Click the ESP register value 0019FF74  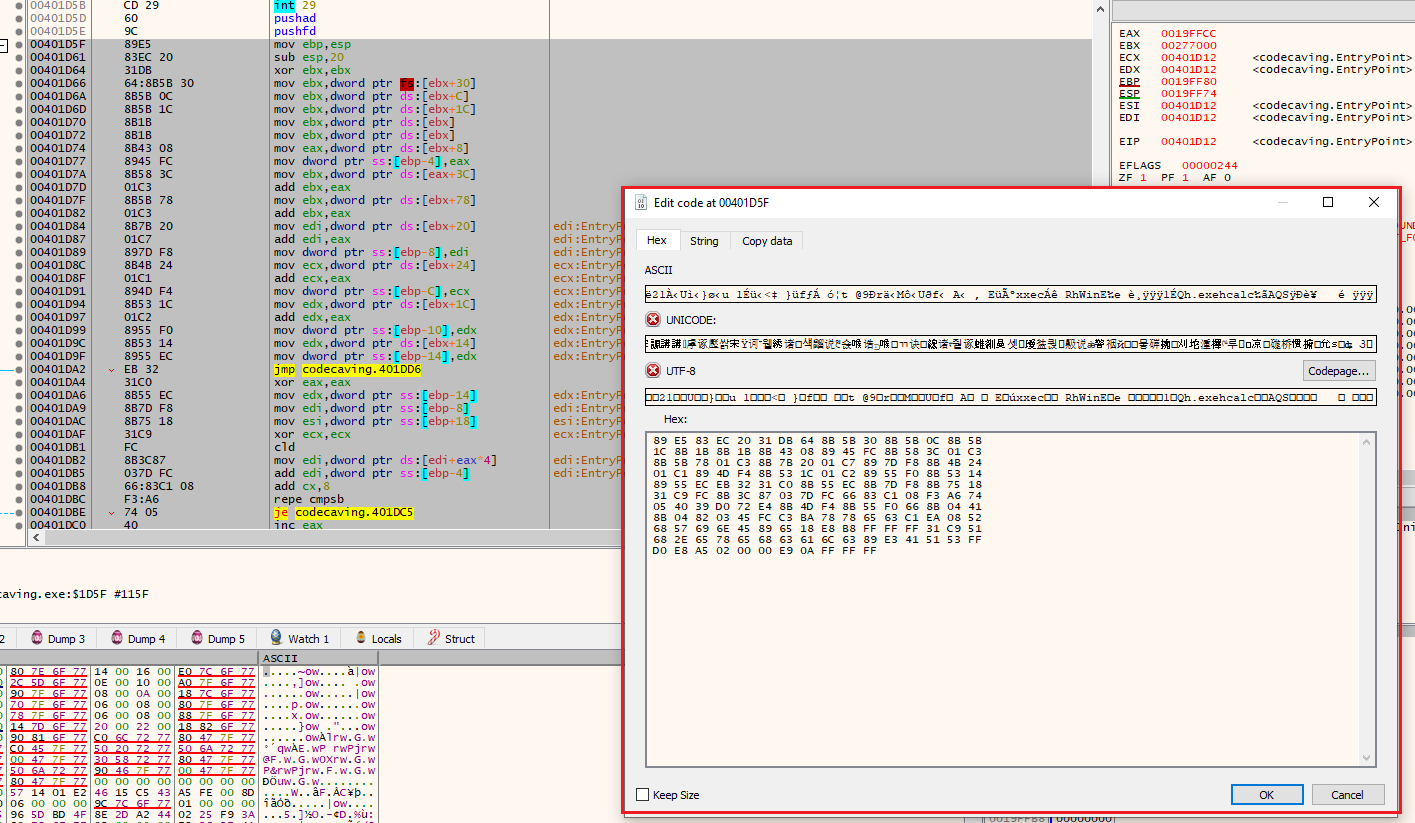point(1188,93)
